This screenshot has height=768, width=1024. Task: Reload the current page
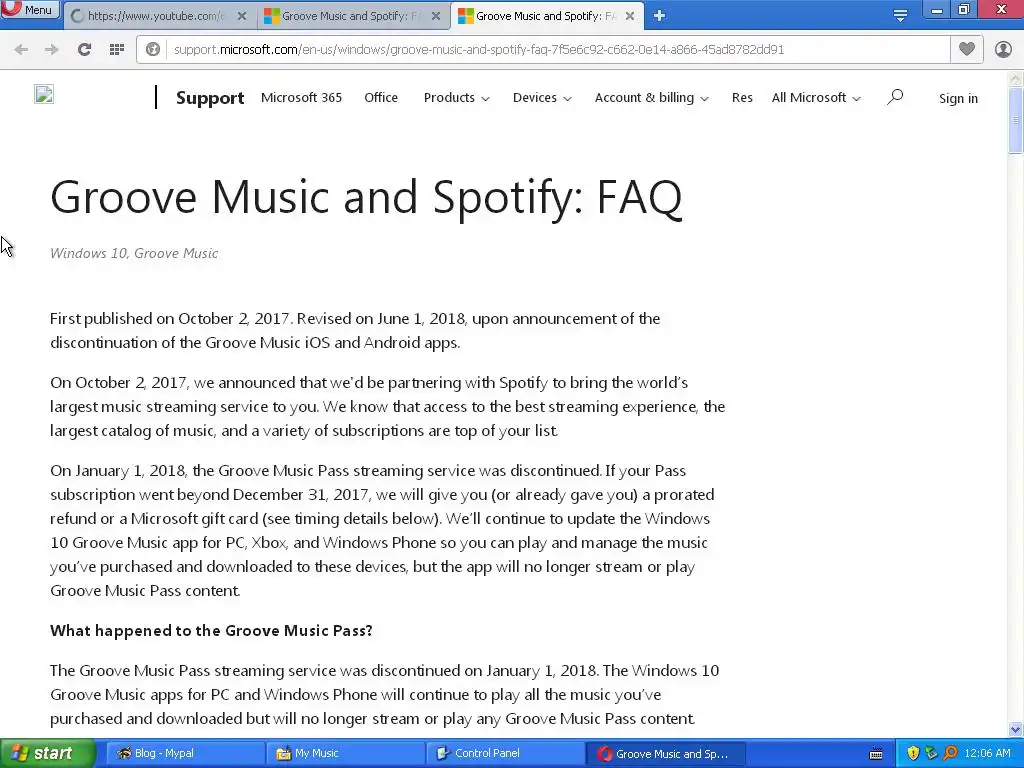click(84, 50)
